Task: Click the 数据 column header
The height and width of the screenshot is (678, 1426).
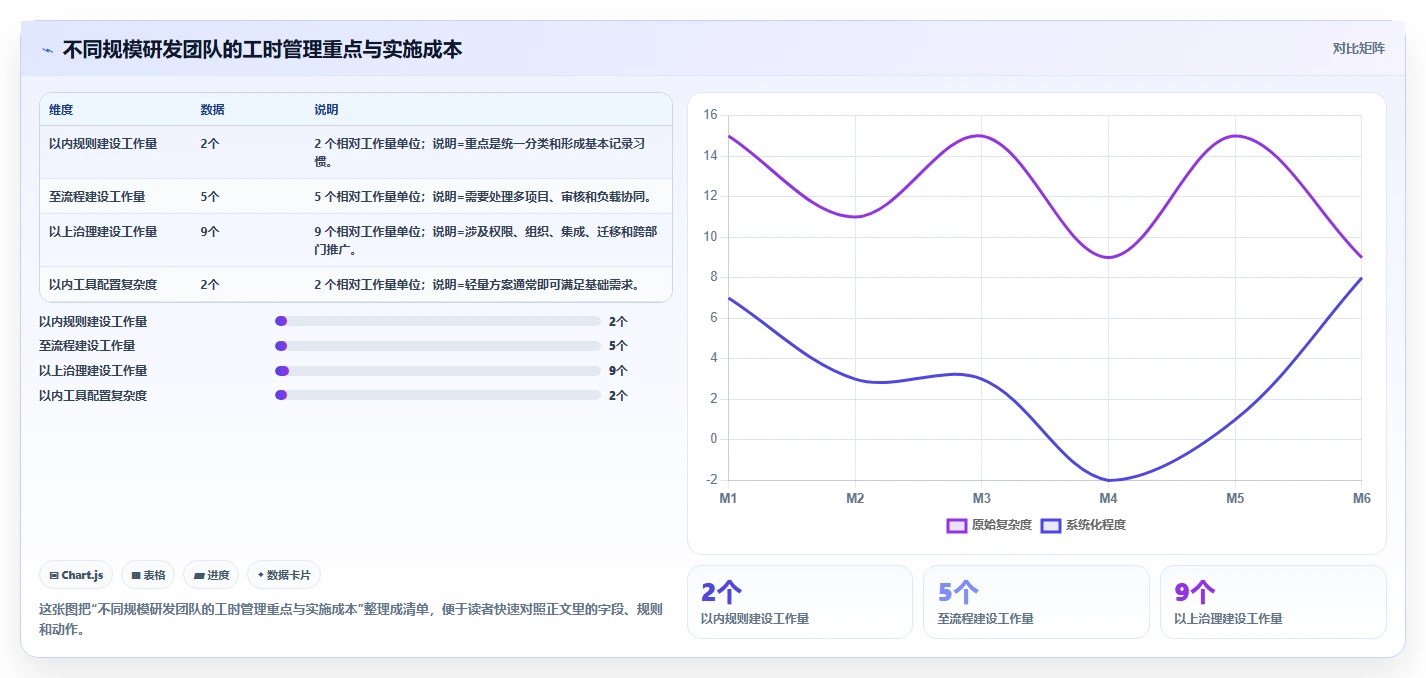Action: click(212, 110)
